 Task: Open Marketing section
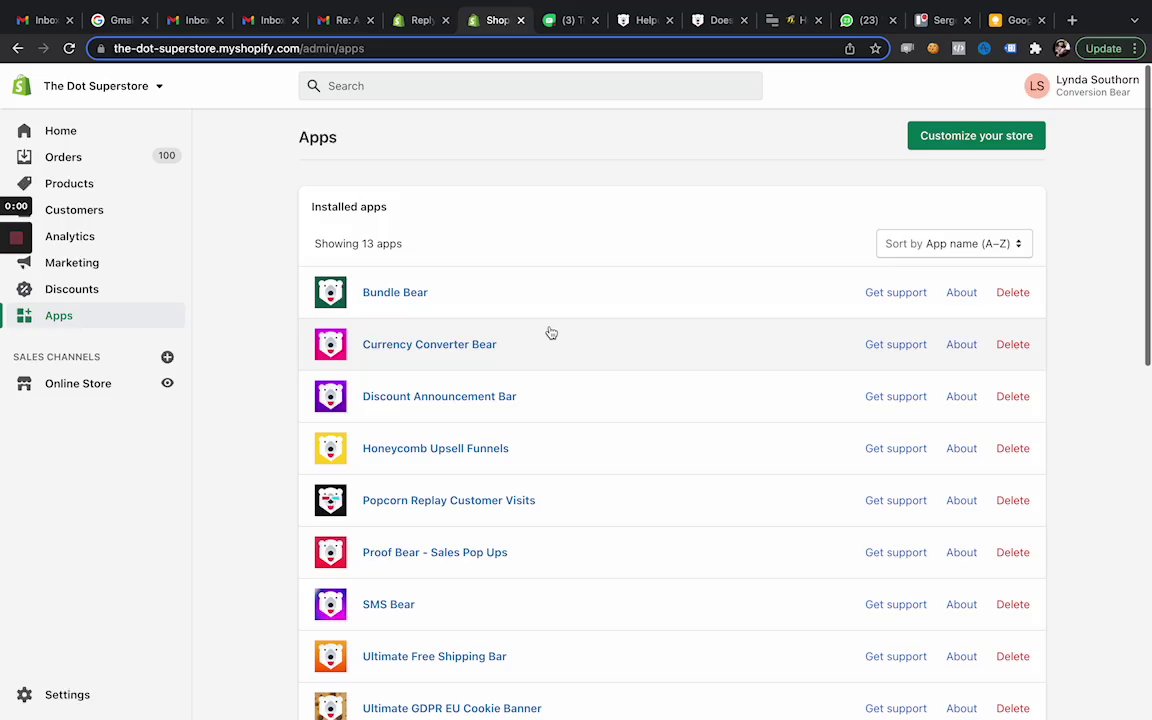[x=72, y=263]
